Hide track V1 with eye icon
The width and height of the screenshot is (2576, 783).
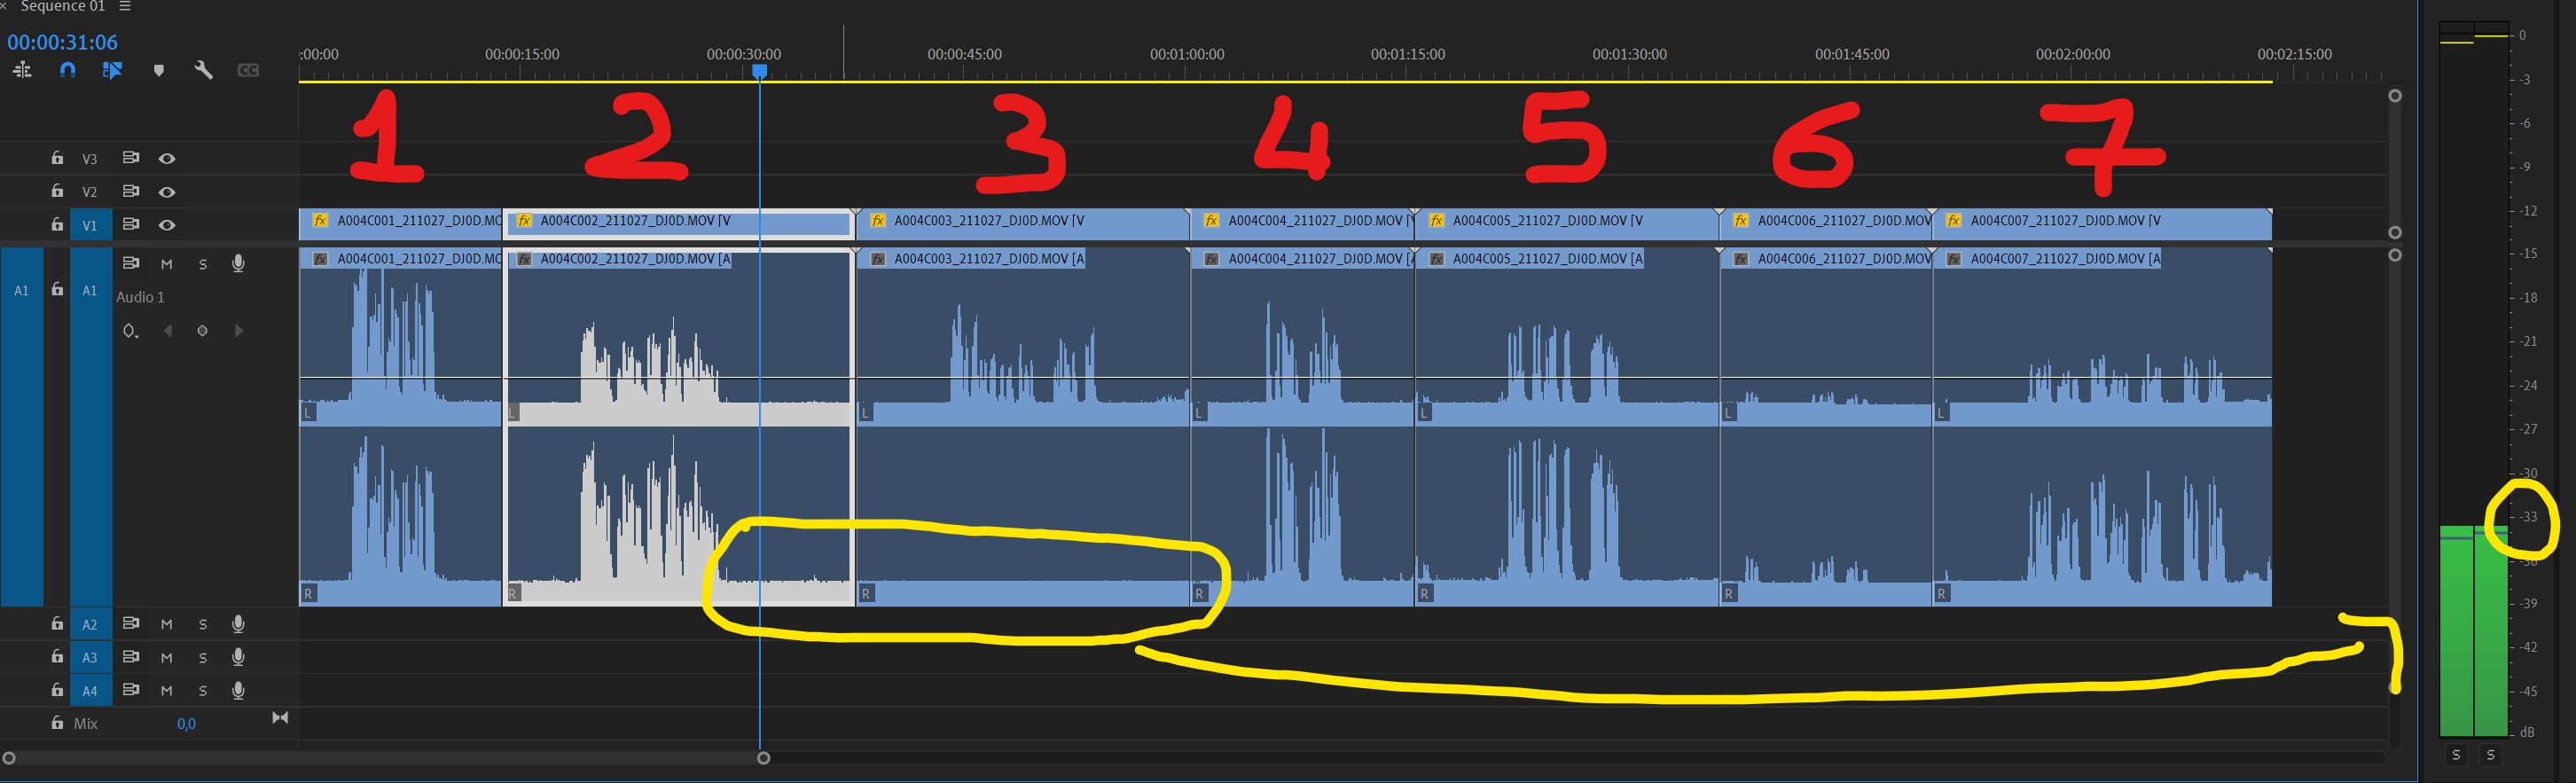[167, 225]
